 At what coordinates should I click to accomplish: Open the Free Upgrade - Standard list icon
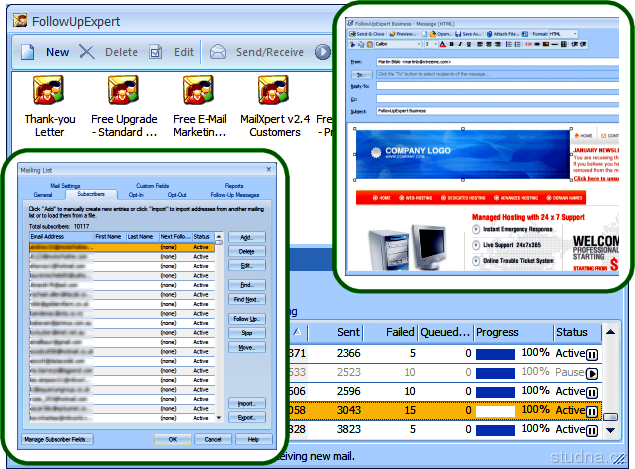click(124, 90)
